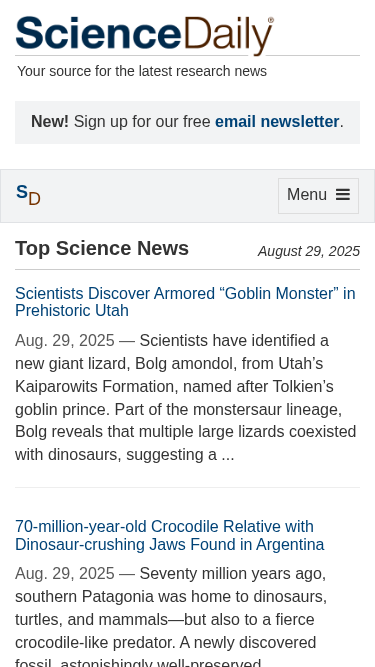375x667 pixels.
Task: Click the italic August 29, 2025 header date
Action: click(x=309, y=251)
